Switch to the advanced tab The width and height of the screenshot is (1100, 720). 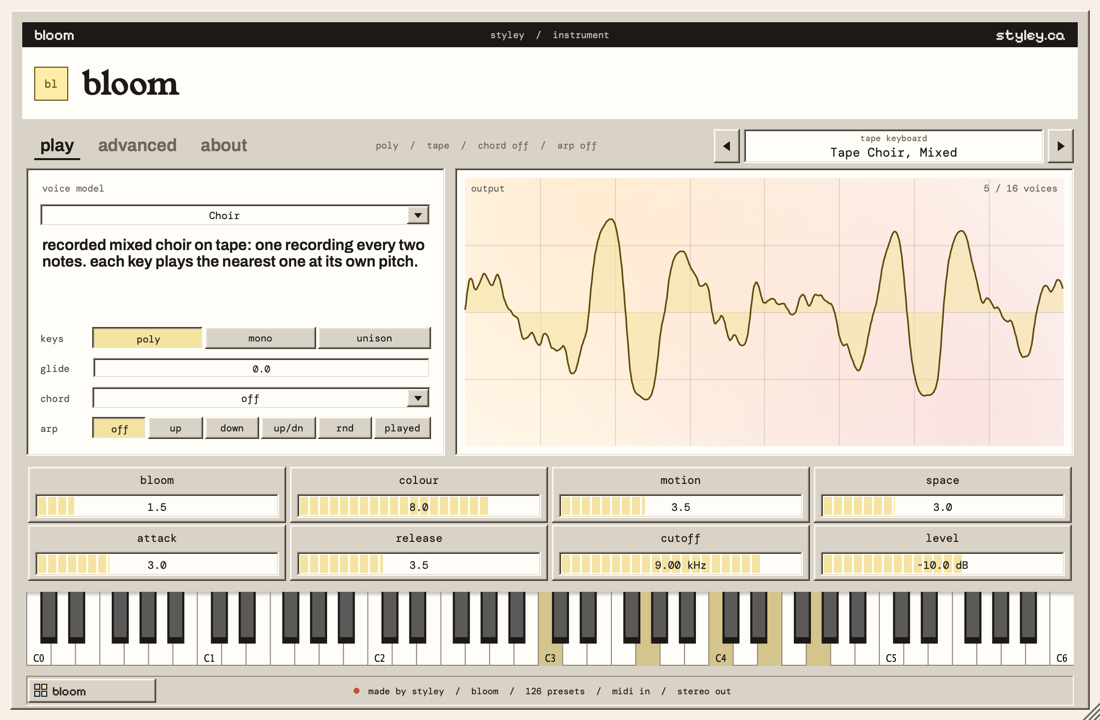pos(137,145)
